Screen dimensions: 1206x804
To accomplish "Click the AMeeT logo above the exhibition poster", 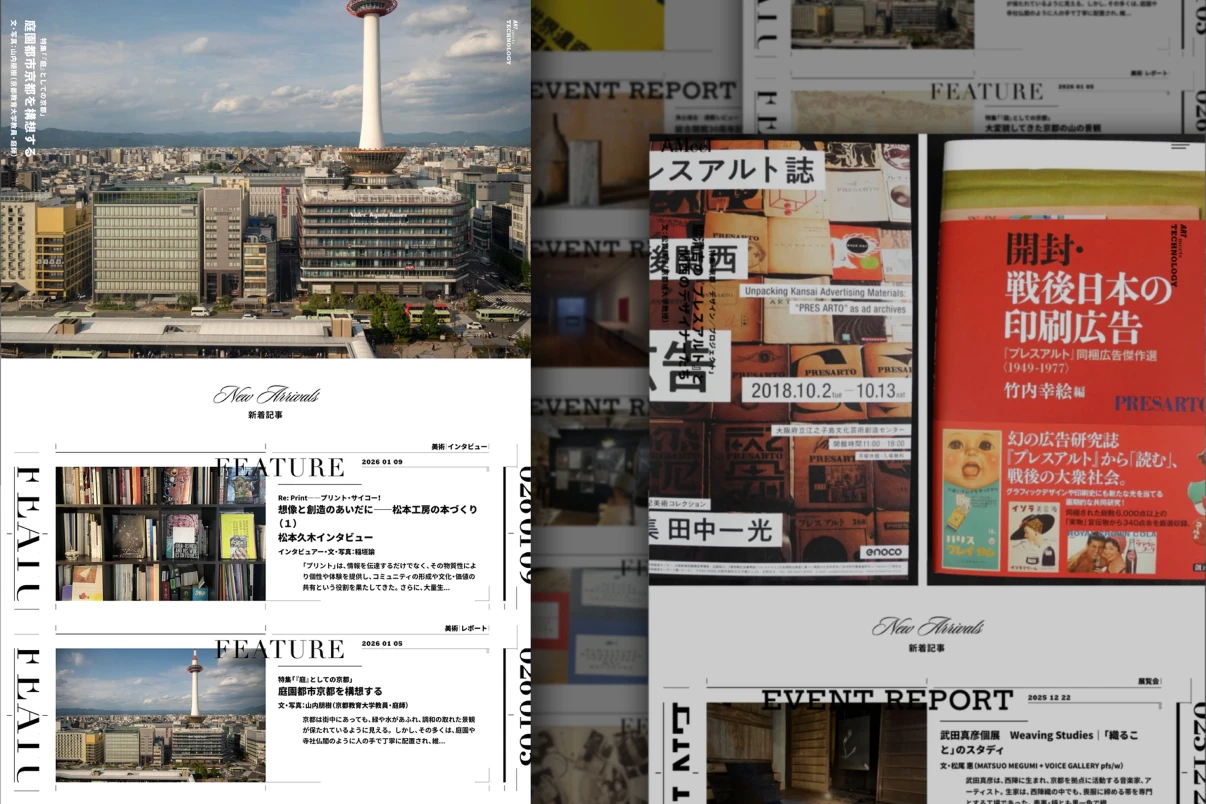I will [670, 146].
